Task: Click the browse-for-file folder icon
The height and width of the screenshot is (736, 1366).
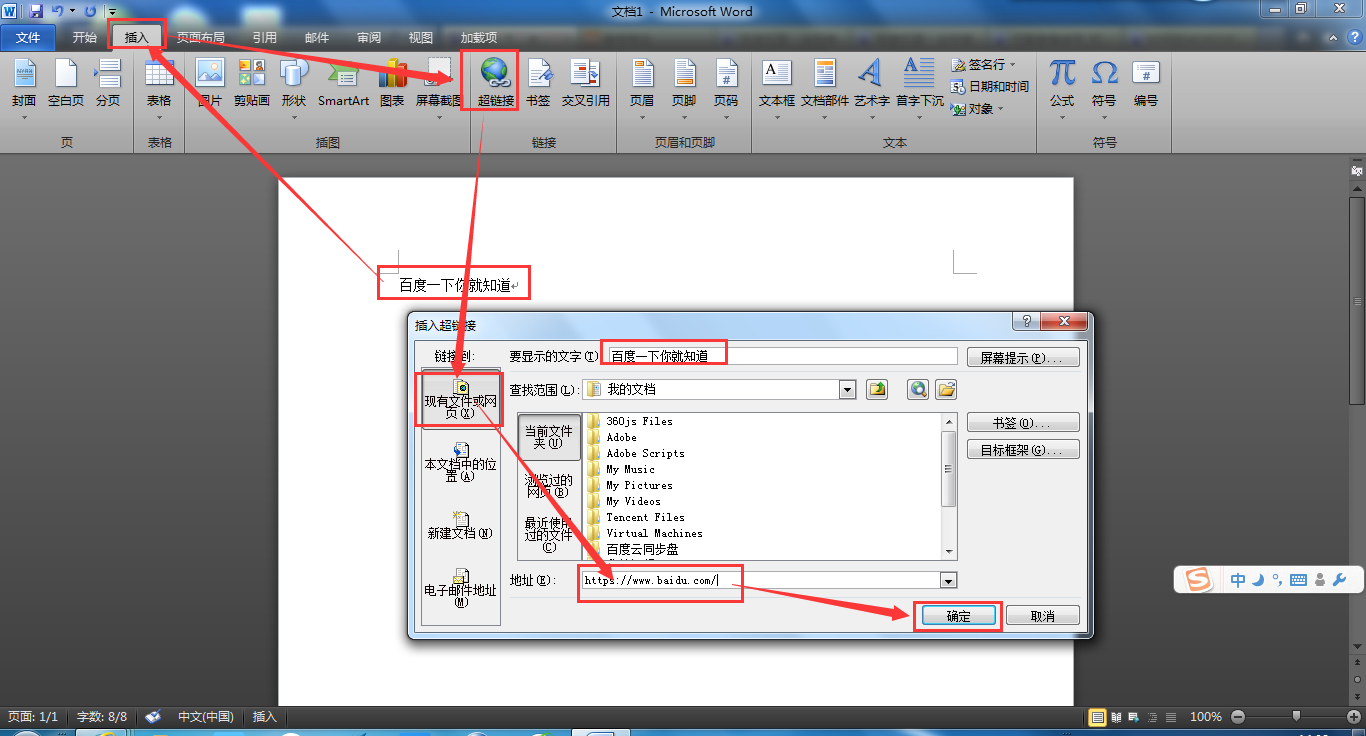Action: pyautogui.click(x=946, y=389)
